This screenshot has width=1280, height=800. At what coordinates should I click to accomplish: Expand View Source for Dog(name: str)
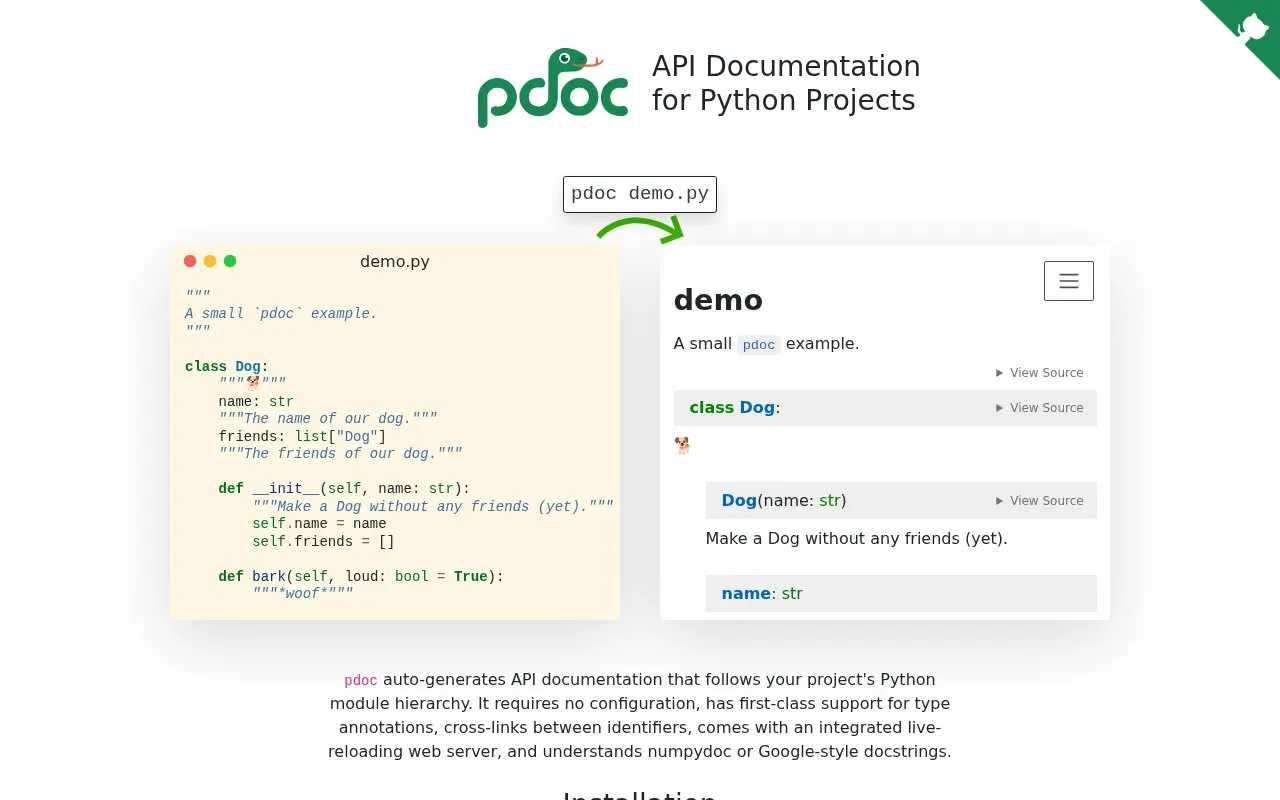(1039, 501)
